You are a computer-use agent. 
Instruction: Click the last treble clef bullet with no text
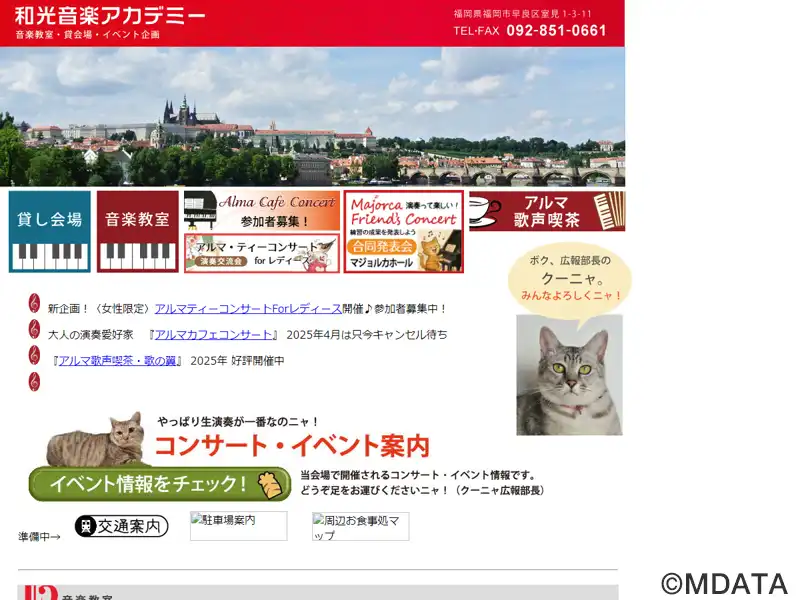(34, 381)
